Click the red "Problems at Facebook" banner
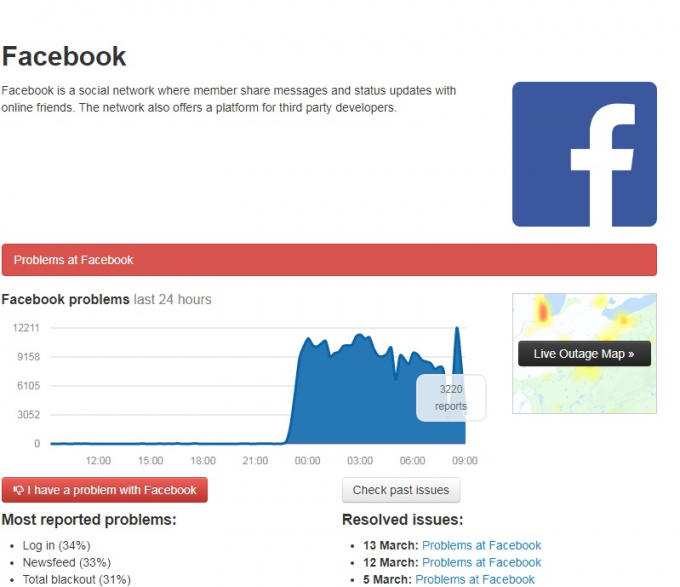 coord(329,260)
